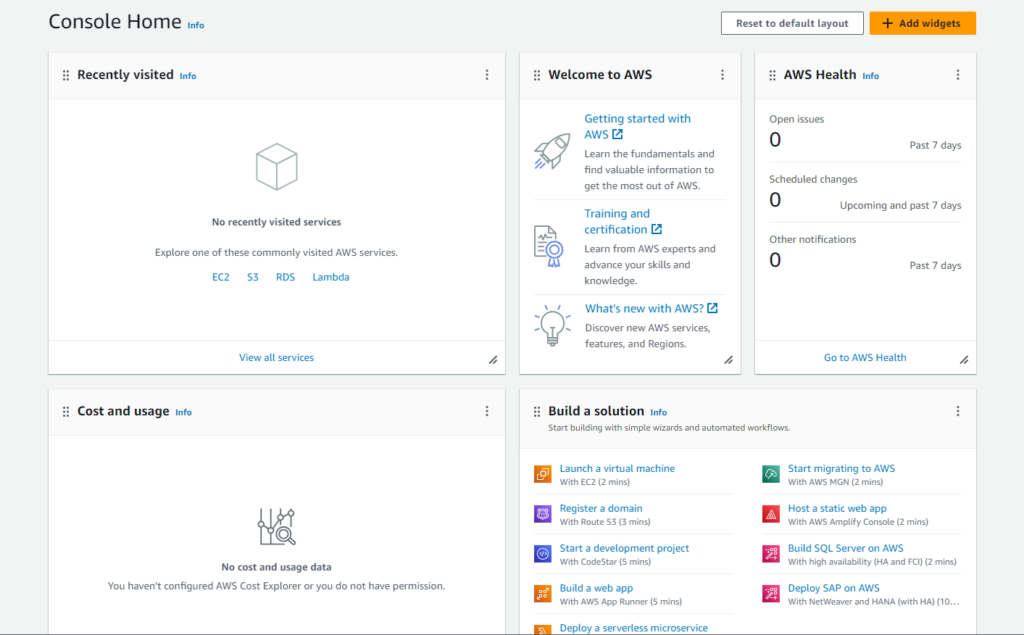Open the AWS Health widget kebab menu

(x=958, y=75)
